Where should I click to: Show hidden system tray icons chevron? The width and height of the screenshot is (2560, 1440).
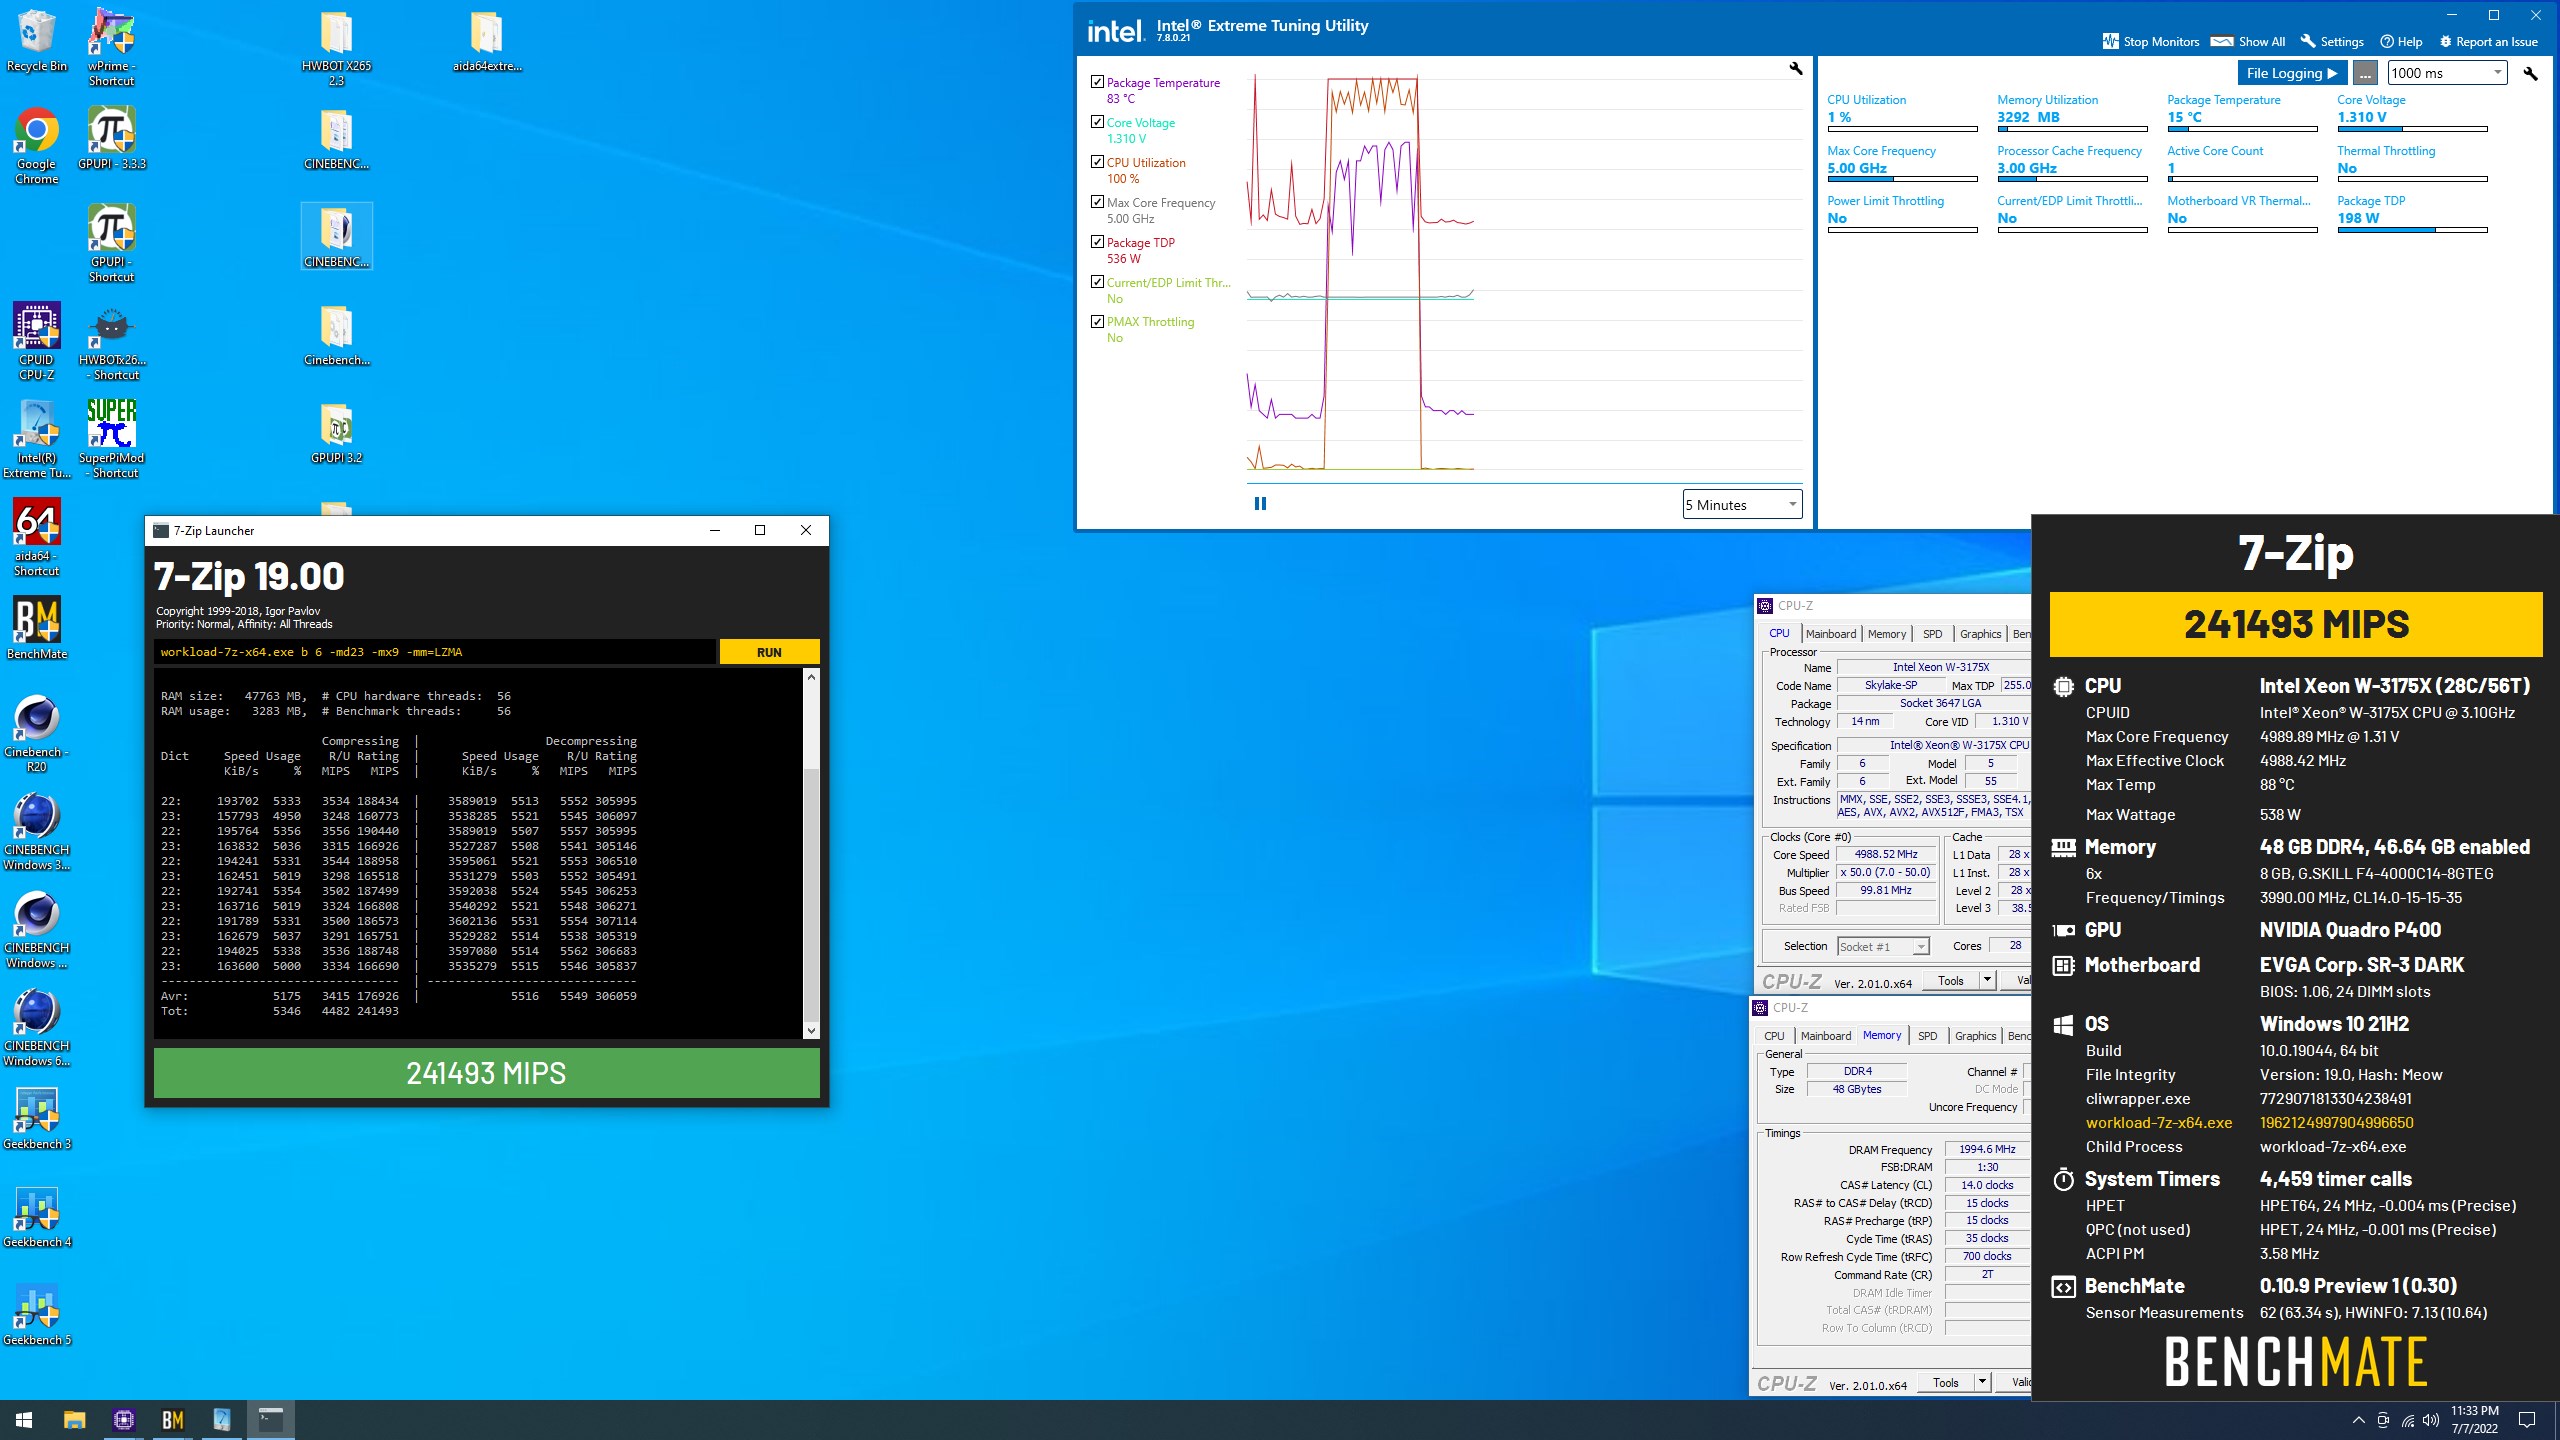2358,1420
